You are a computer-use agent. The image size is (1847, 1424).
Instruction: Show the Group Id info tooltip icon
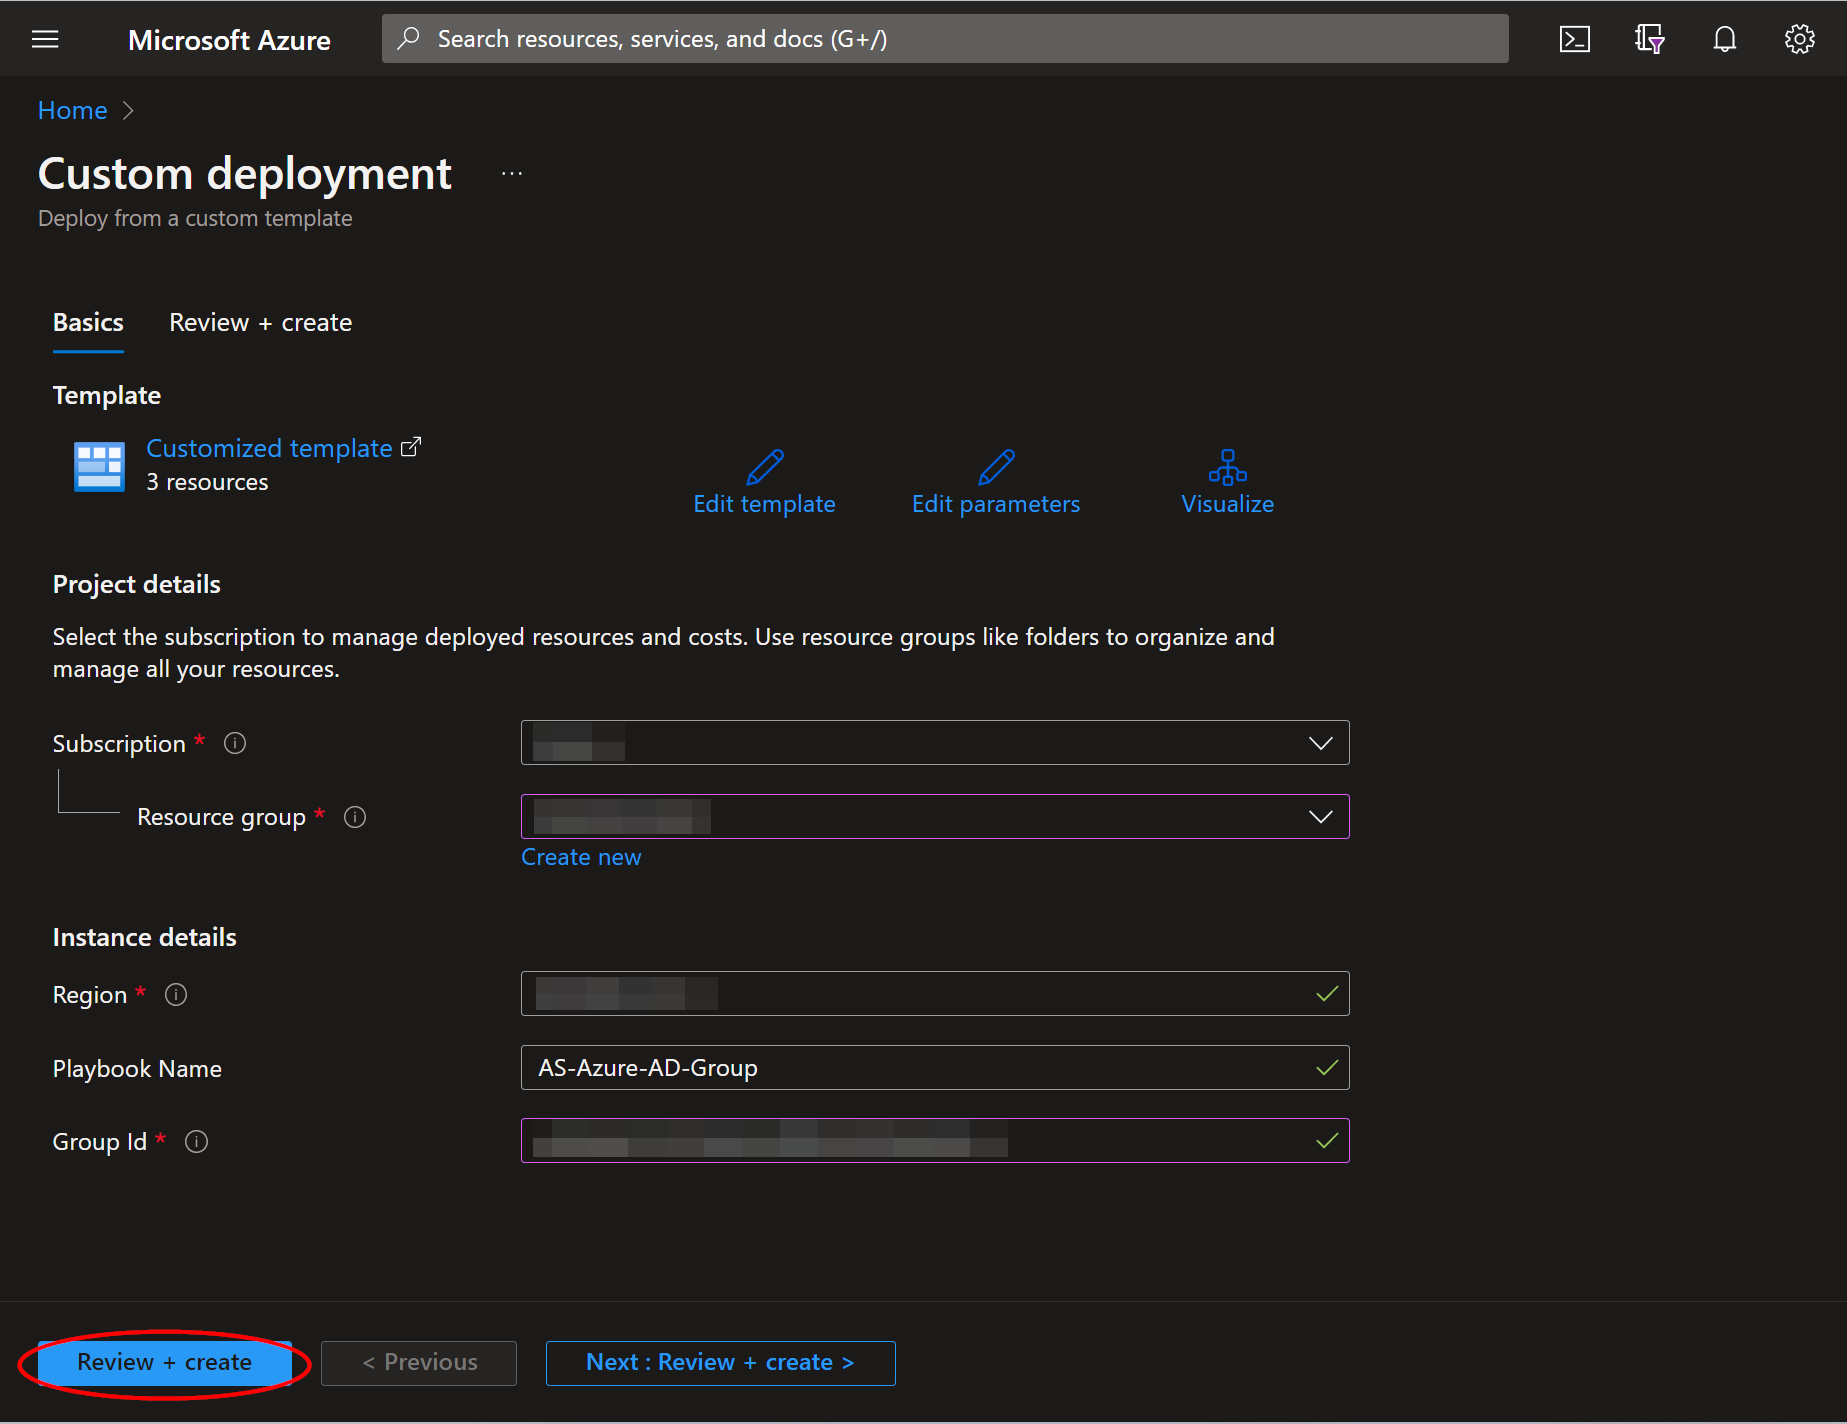(197, 1141)
